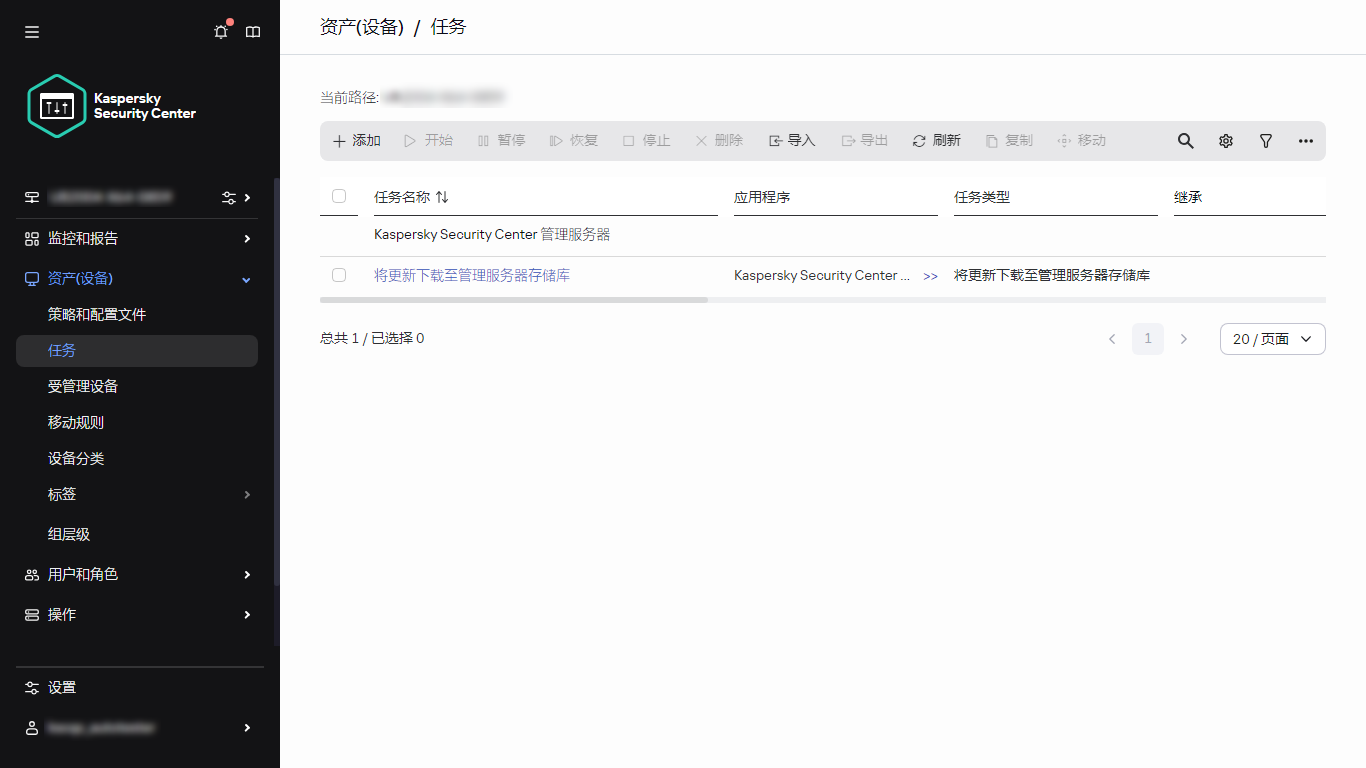Open the 20/页面 page size dropdown
The width and height of the screenshot is (1366, 768).
[1272, 339]
